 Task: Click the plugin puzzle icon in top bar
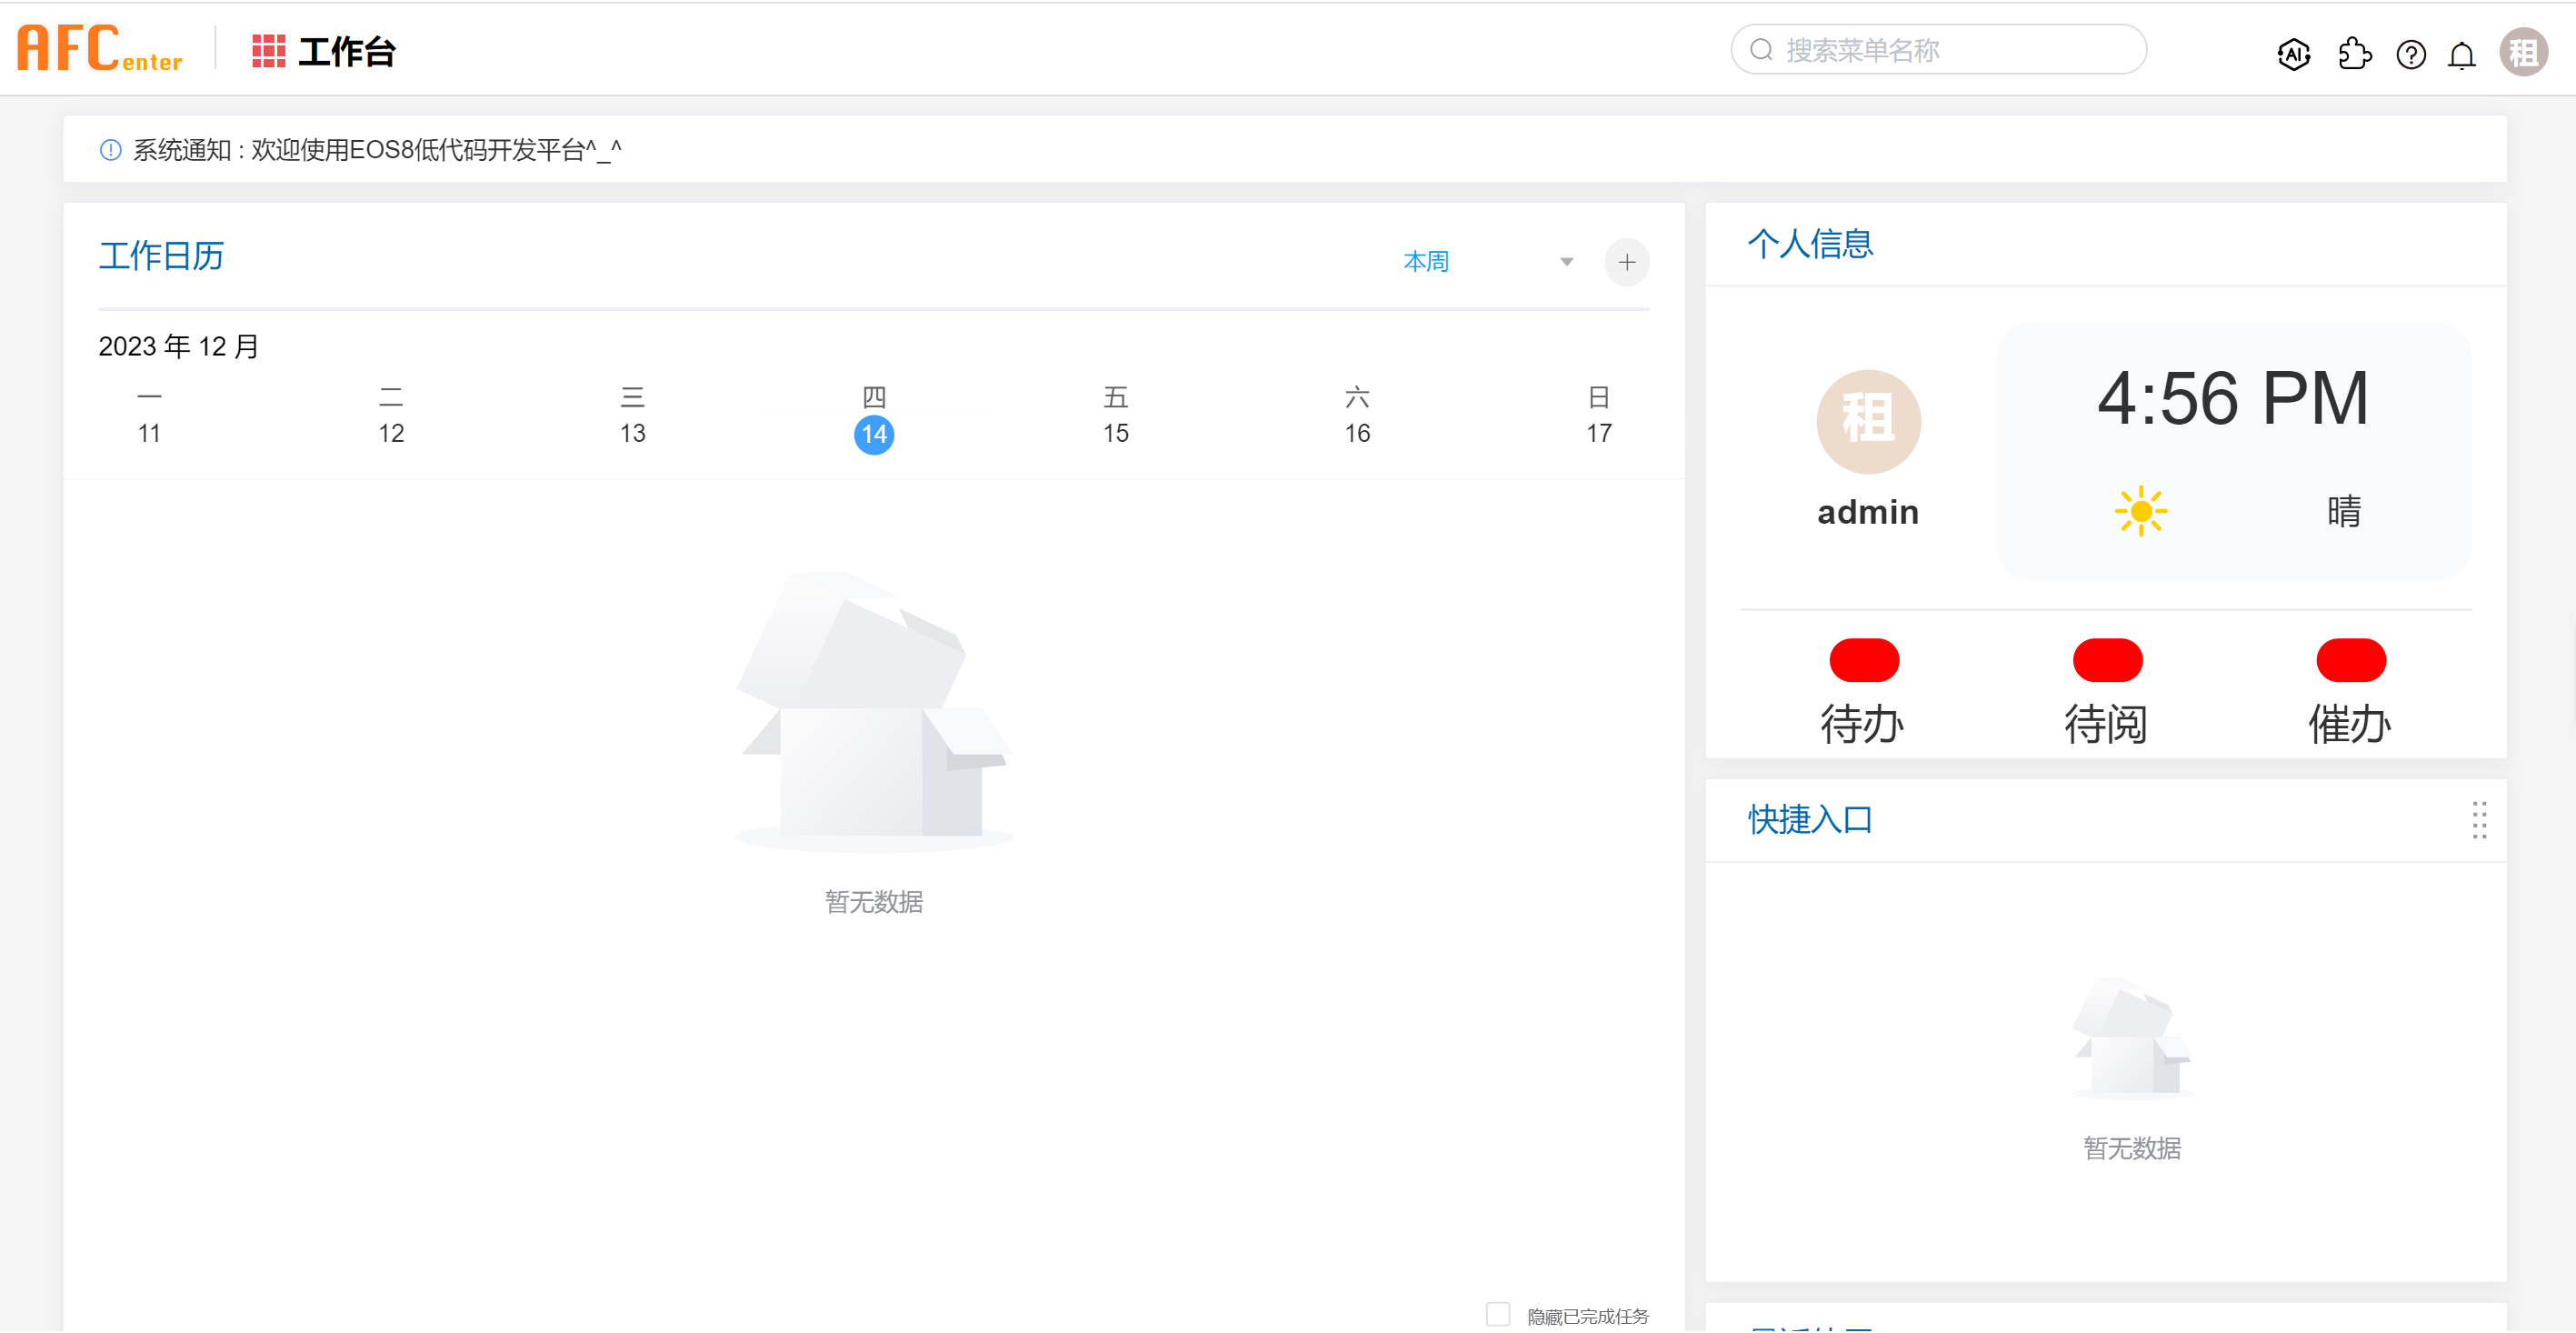point(2355,55)
